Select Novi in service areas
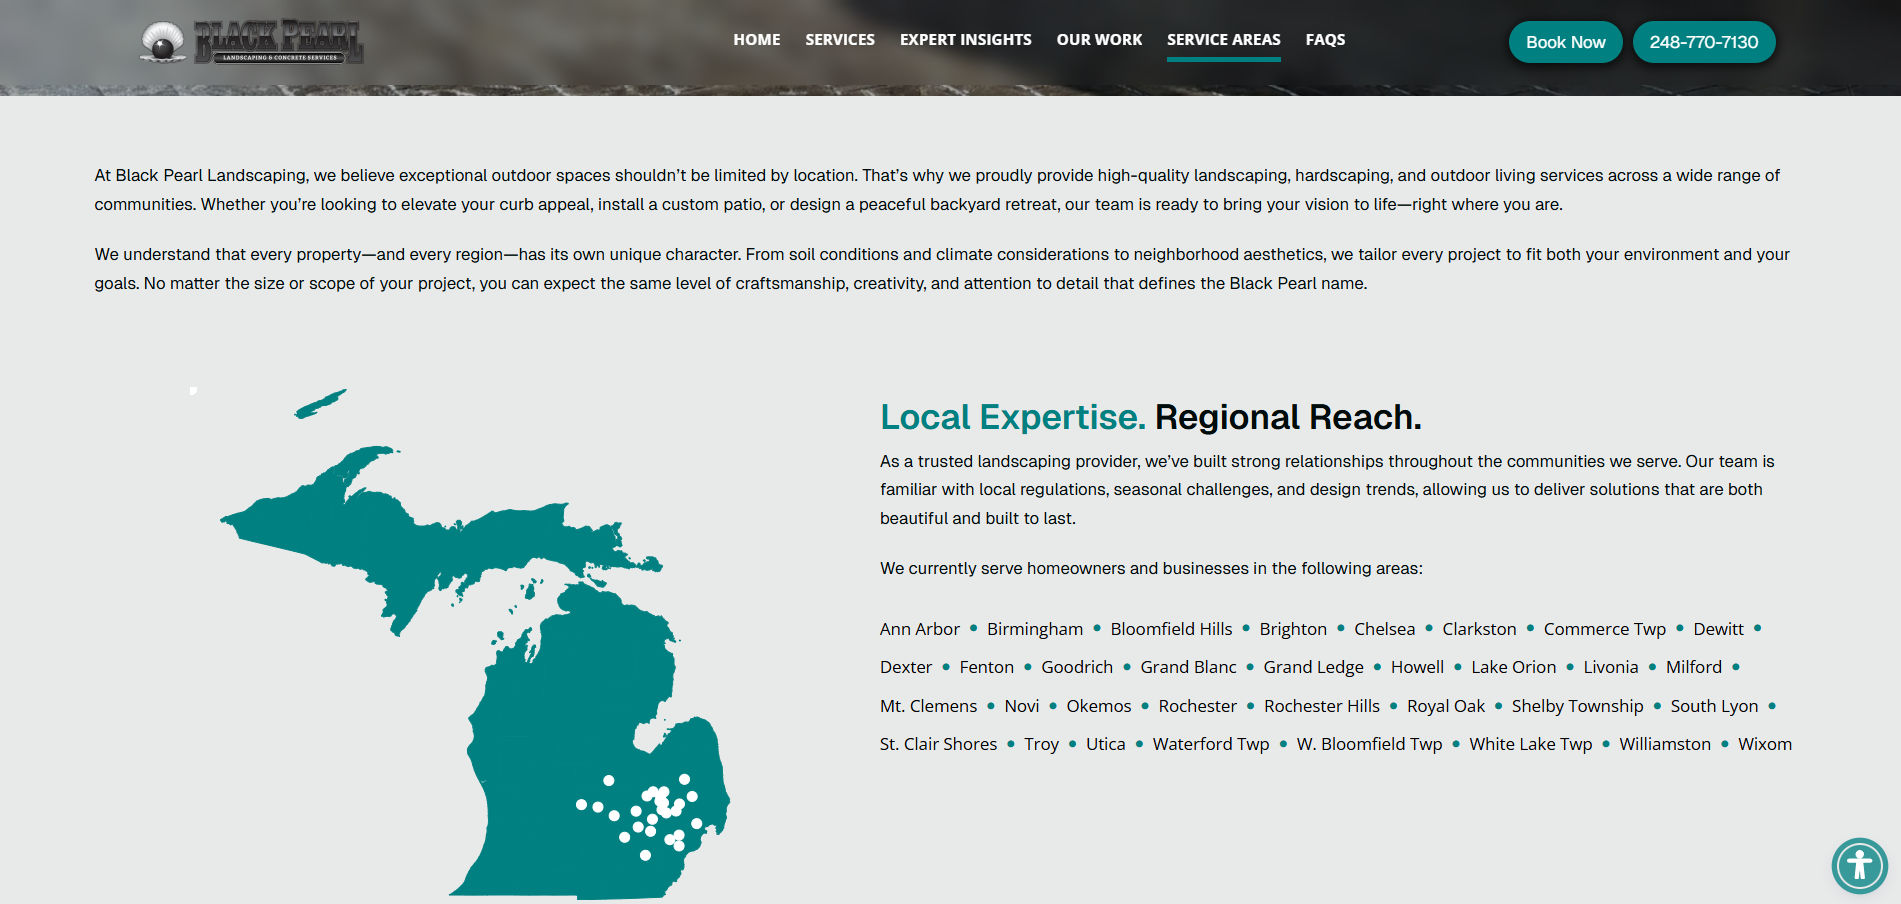1901x904 pixels. pyautogui.click(x=1022, y=706)
